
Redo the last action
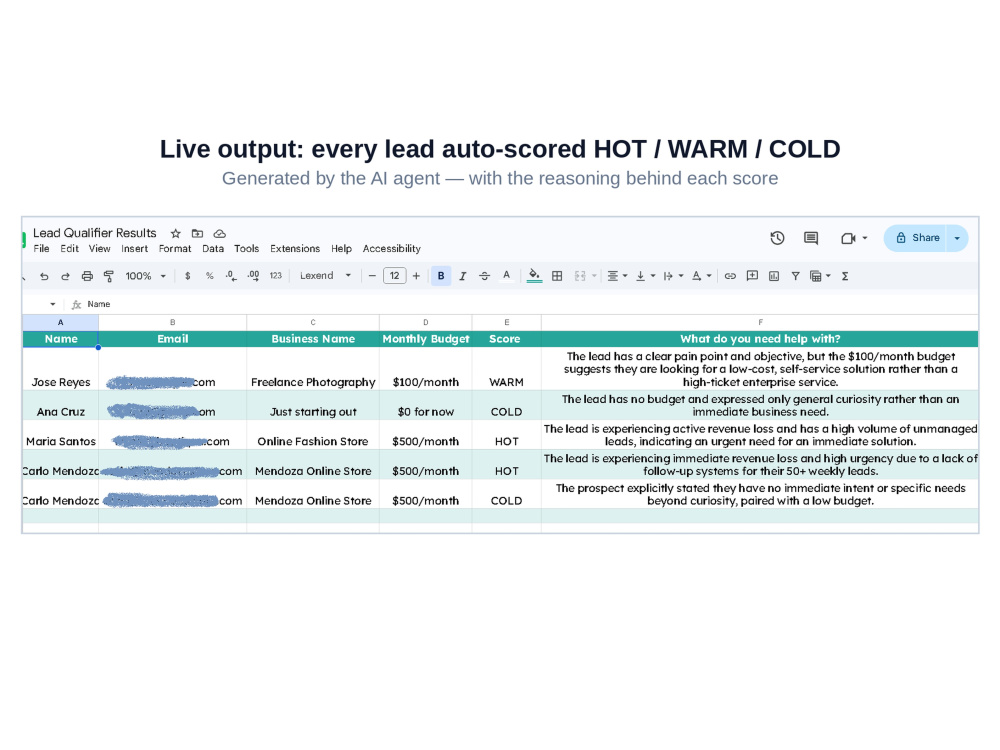point(65,276)
